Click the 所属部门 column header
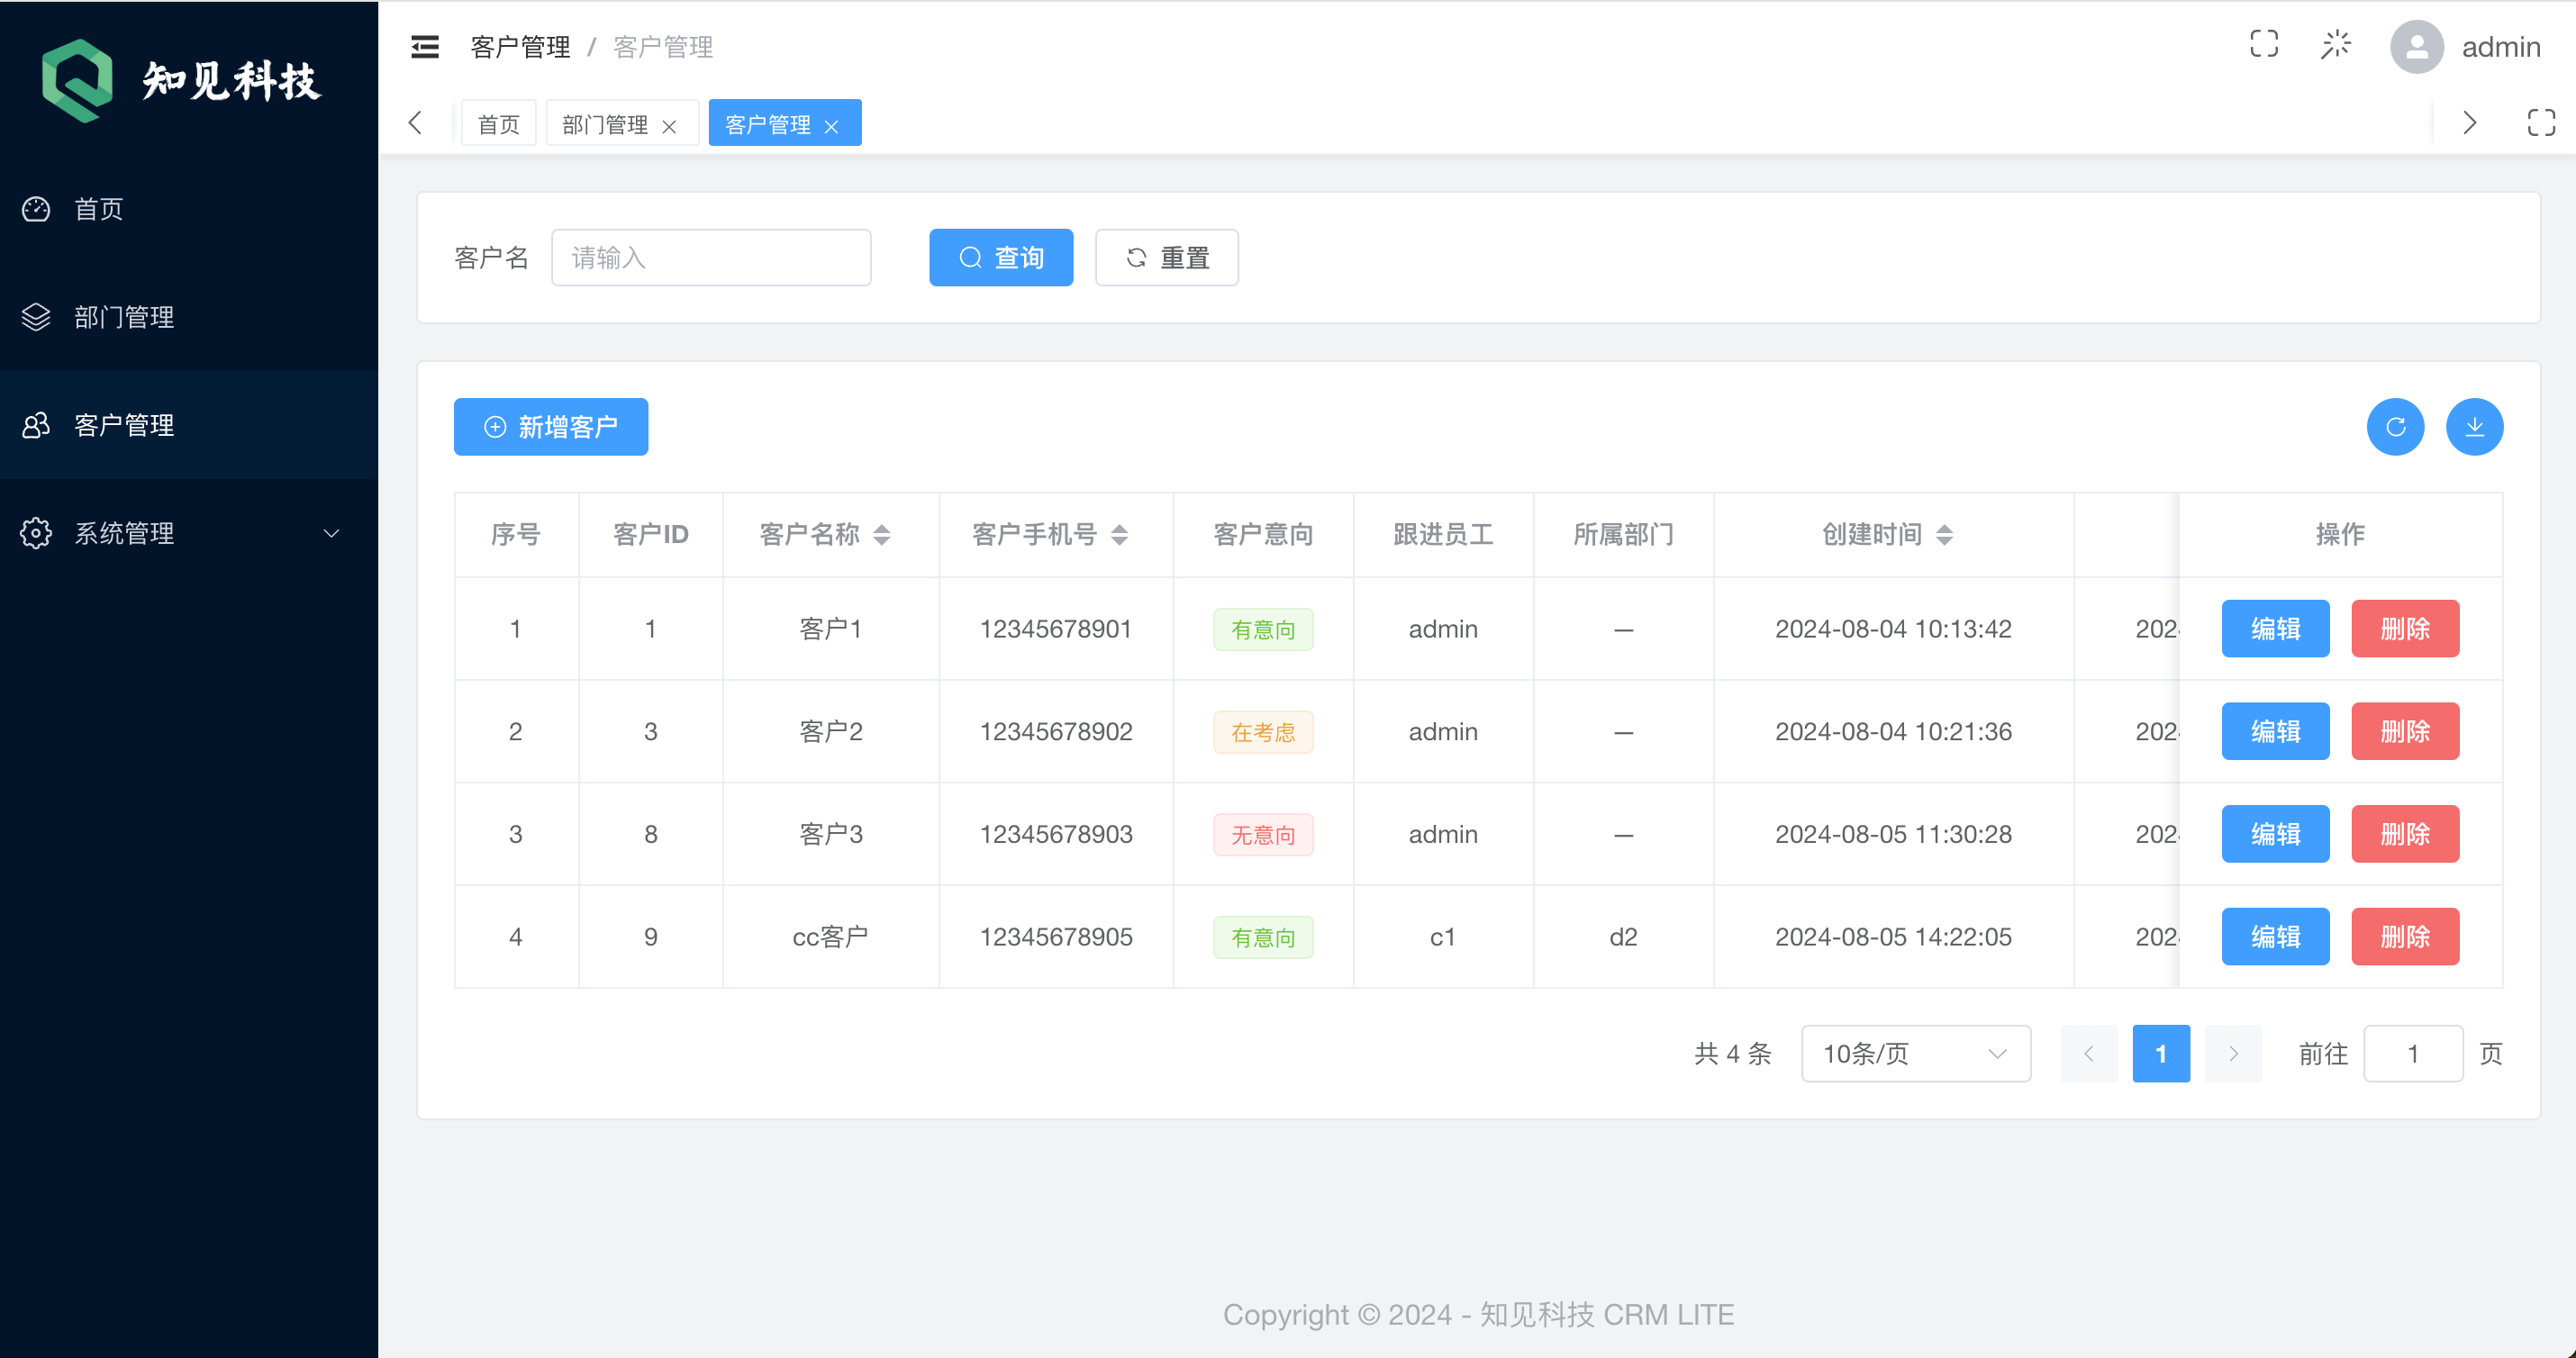This screenshot has width=2576, height=1358. (1623, 535)
